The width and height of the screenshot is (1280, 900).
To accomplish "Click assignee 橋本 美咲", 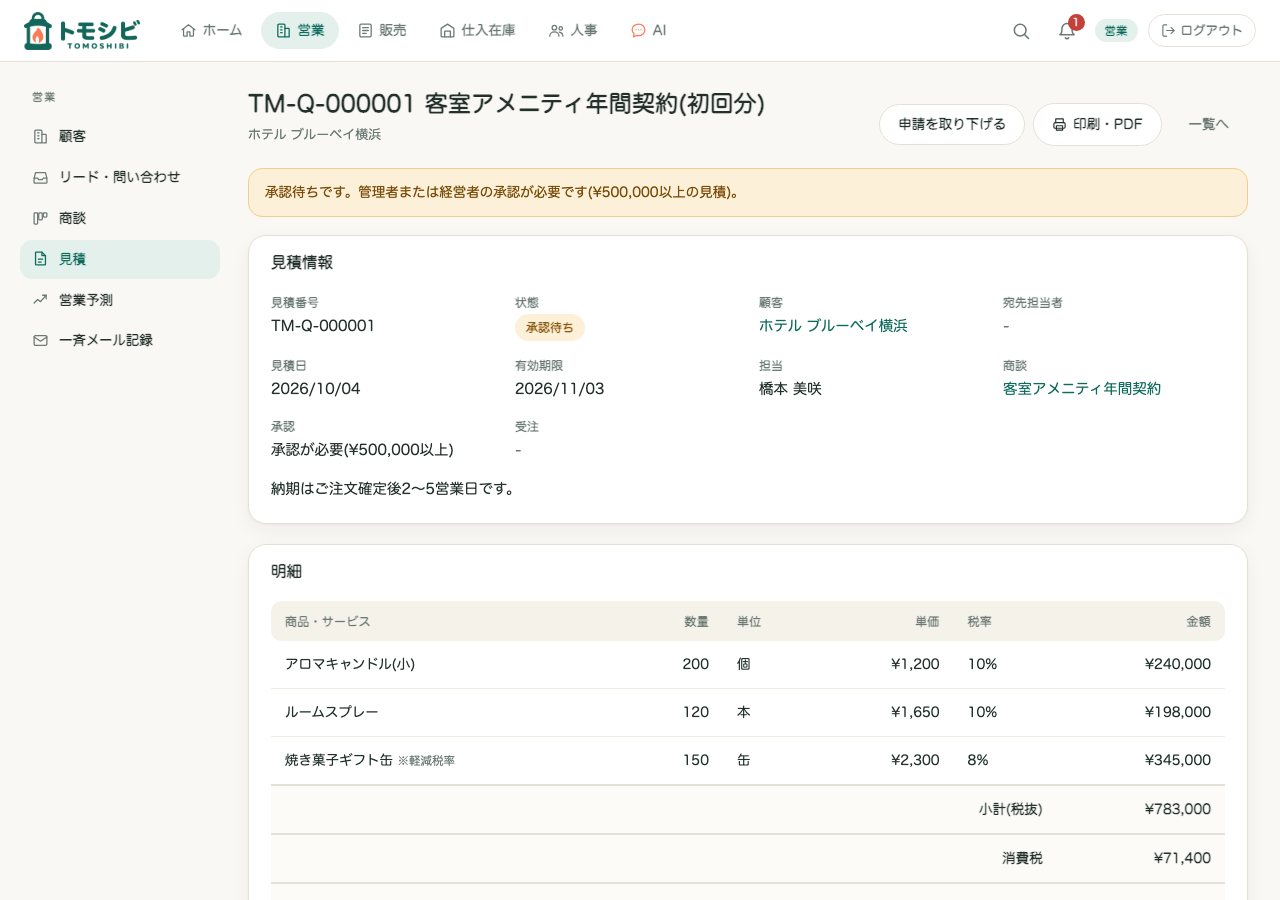I will tap(790, 389).
